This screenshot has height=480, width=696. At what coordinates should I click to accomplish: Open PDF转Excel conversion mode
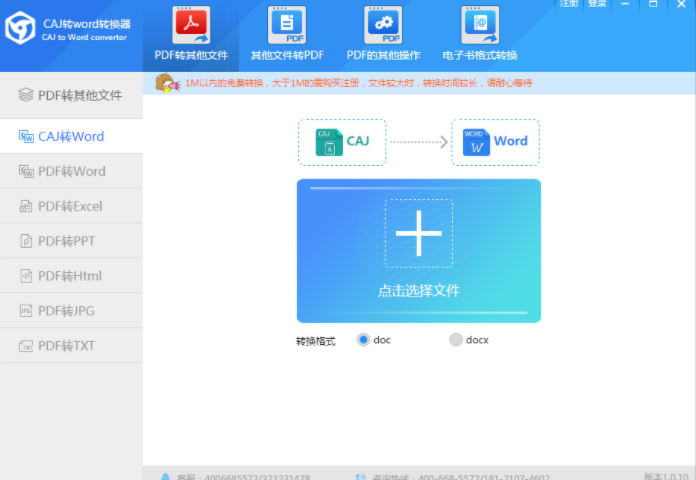(71, 206)
